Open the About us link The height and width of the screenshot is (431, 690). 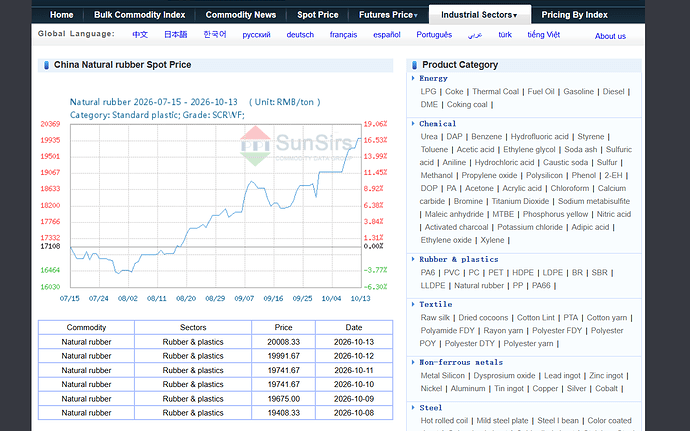(610, 36)
